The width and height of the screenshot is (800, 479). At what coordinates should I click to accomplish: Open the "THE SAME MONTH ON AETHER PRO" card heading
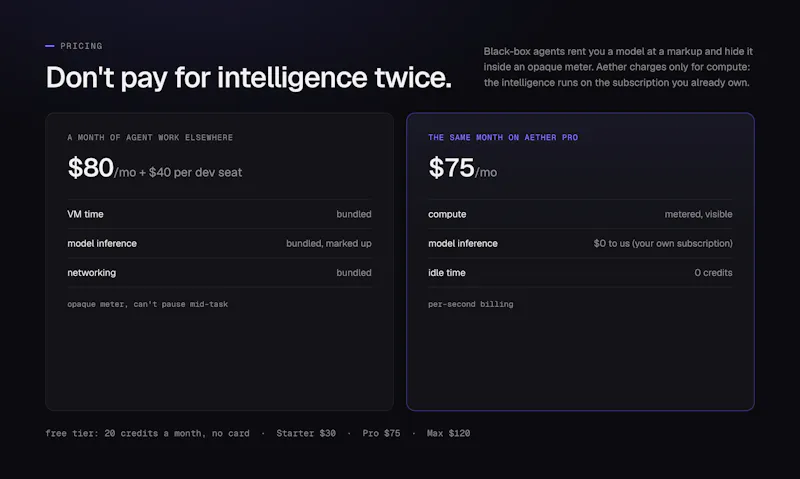[503, 137]
